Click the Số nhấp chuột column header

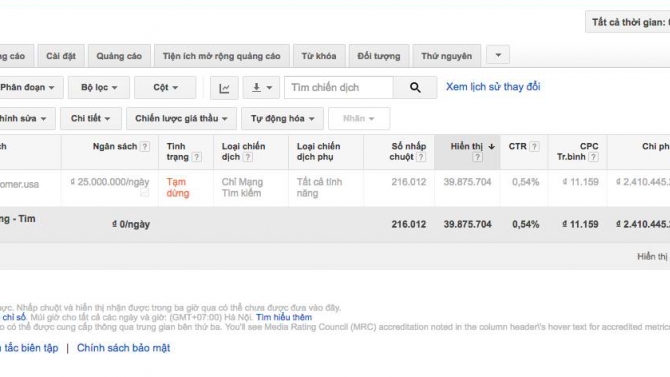click(x=399, y=152)
